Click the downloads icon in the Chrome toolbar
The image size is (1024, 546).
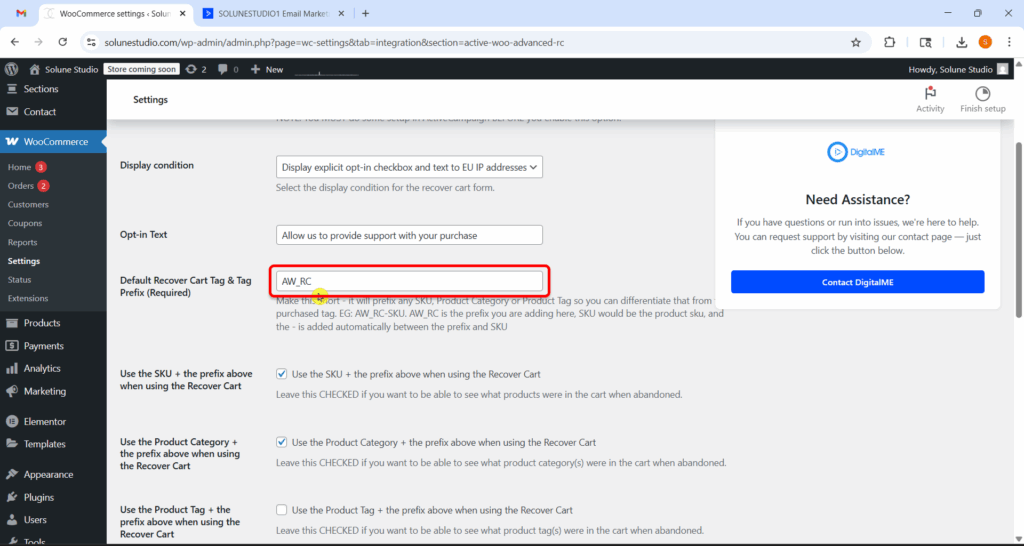(x=961, y=42)
